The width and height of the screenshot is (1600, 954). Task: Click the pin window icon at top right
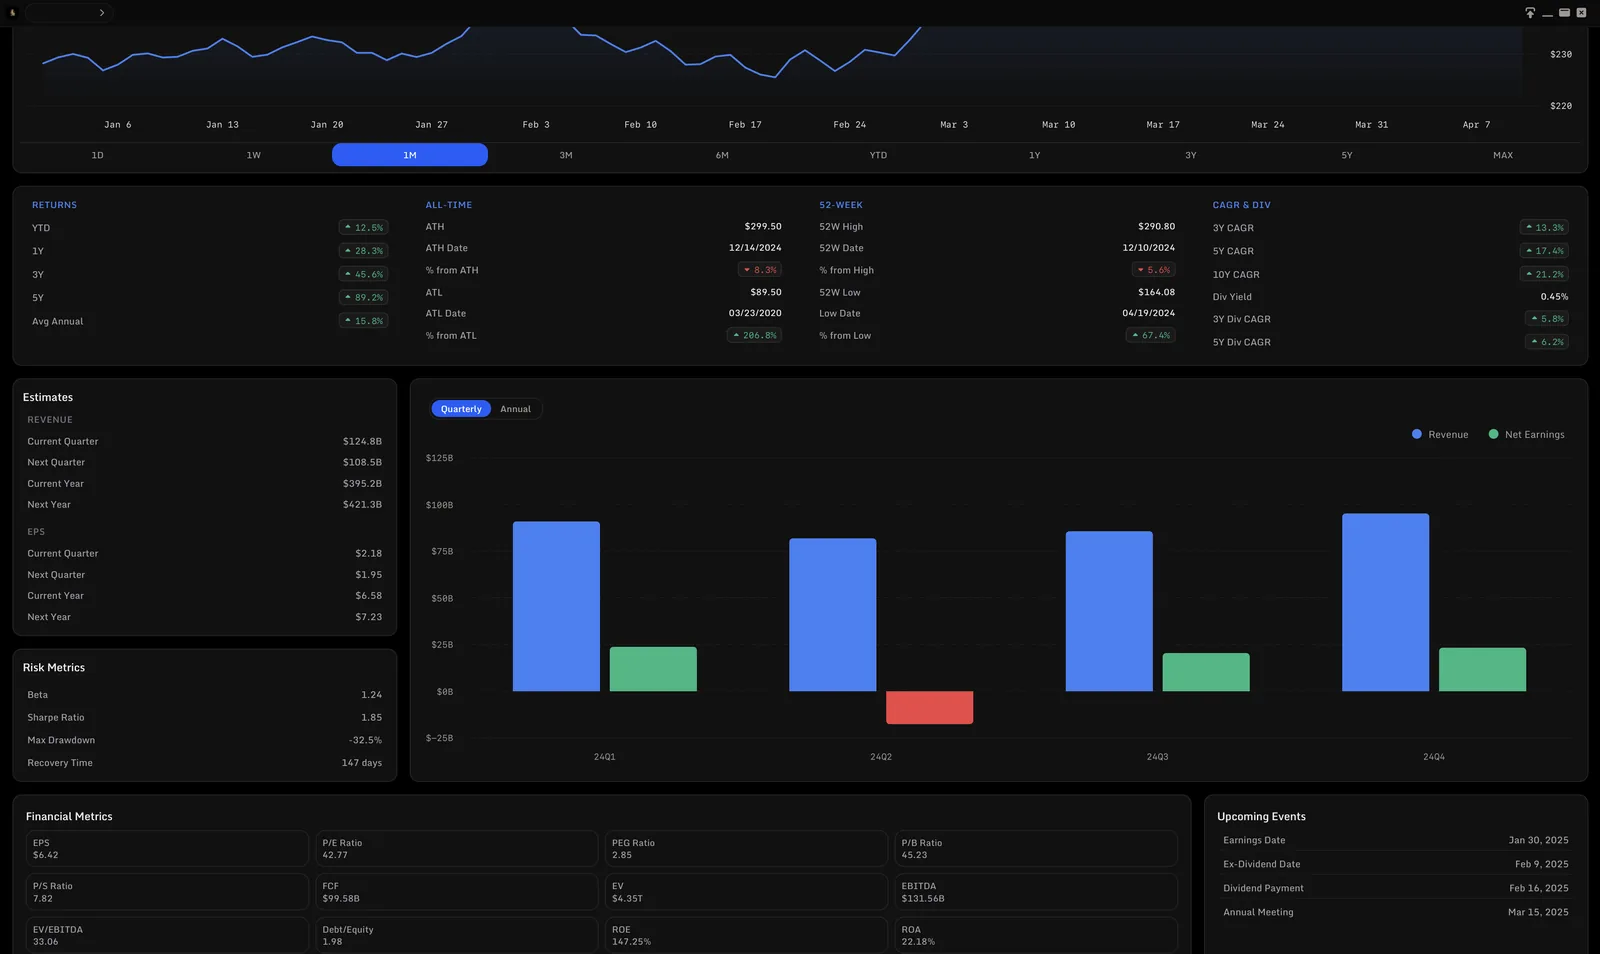1530,13
